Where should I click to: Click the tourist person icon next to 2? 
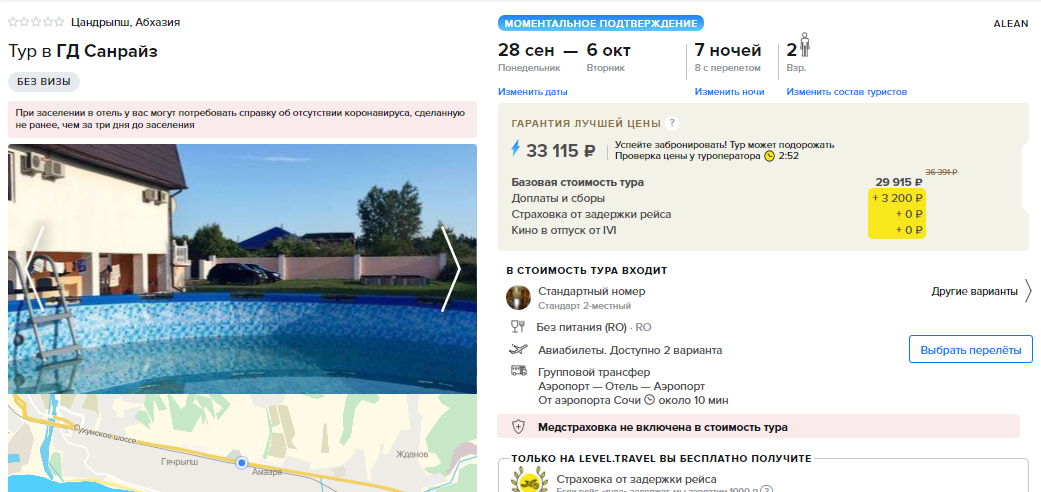tap(805, 44)
